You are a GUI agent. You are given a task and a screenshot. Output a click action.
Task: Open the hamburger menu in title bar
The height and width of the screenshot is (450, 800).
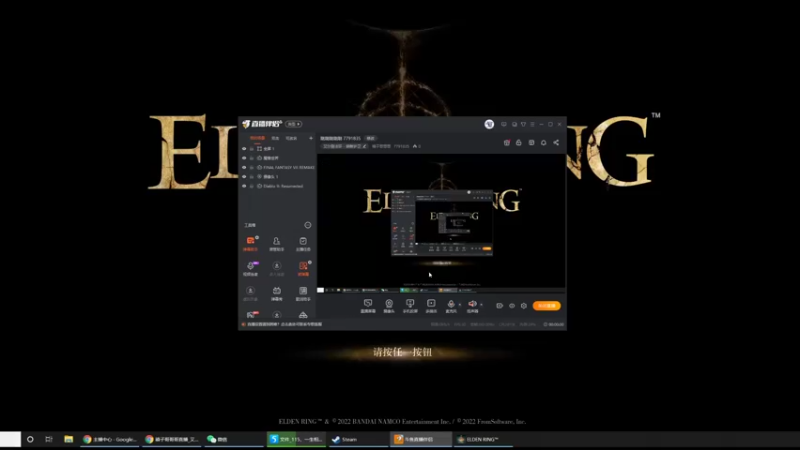click(x=532, y=124)
